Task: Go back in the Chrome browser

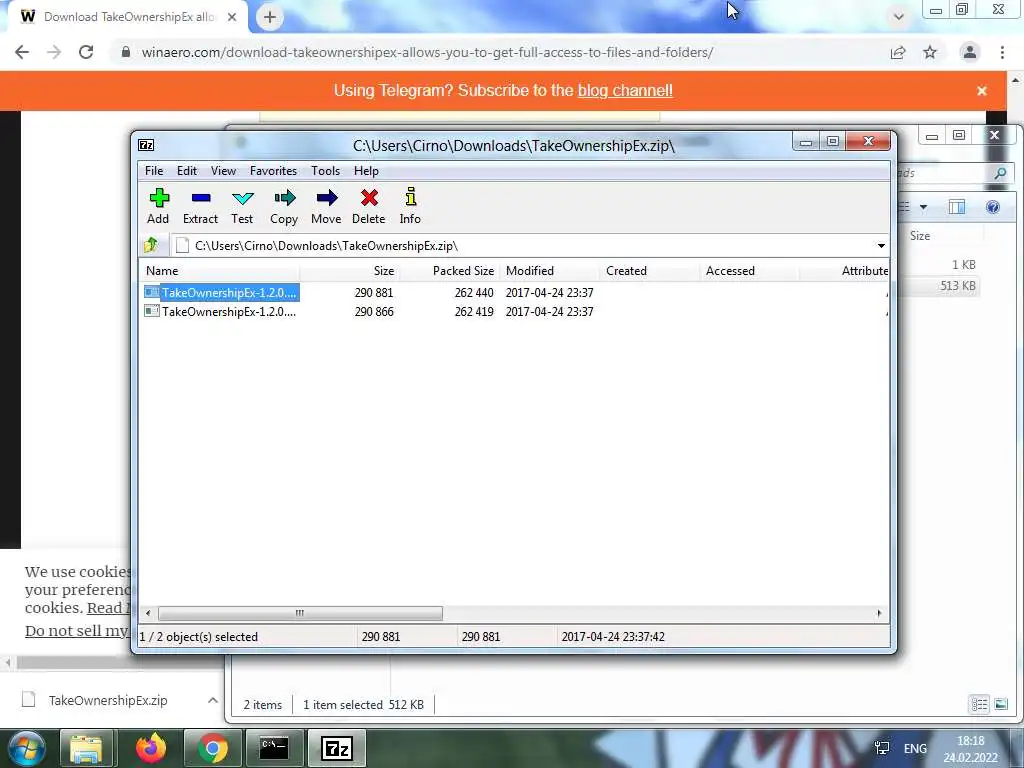Action: tap(22, 52)
